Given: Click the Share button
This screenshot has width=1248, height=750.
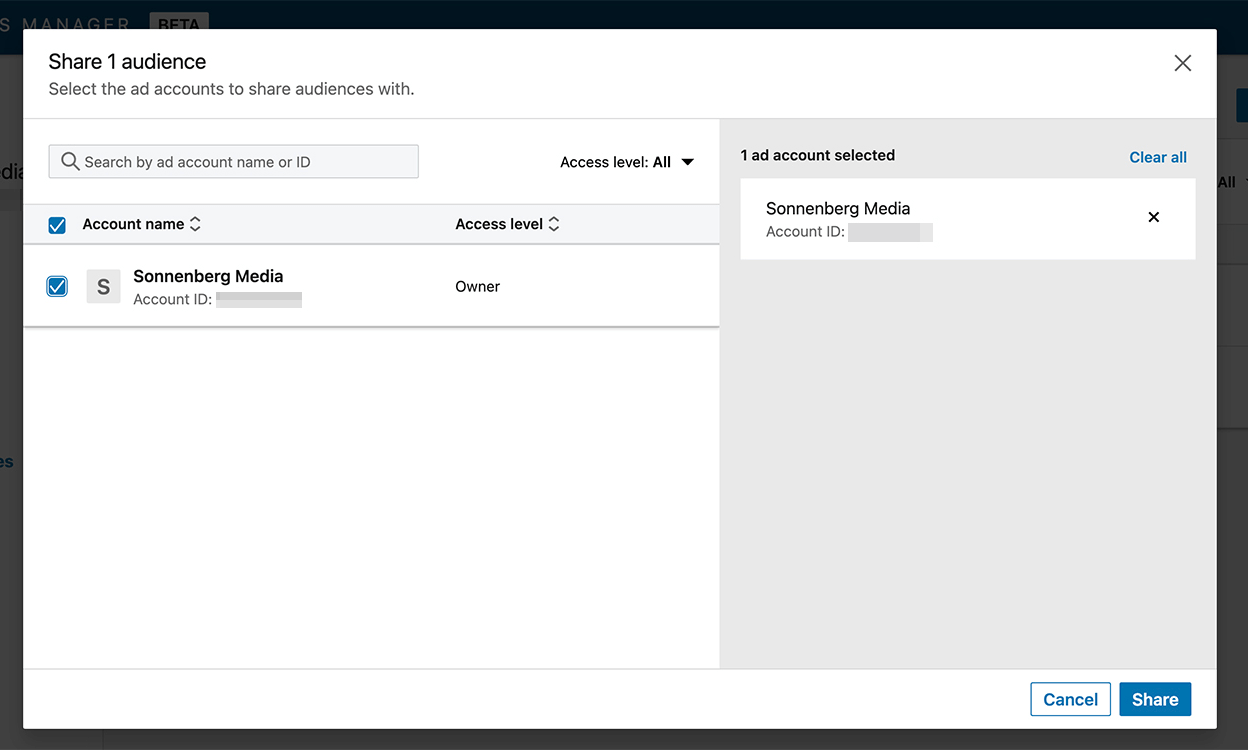Looking at the screenshot, I should coord(1155,700).
